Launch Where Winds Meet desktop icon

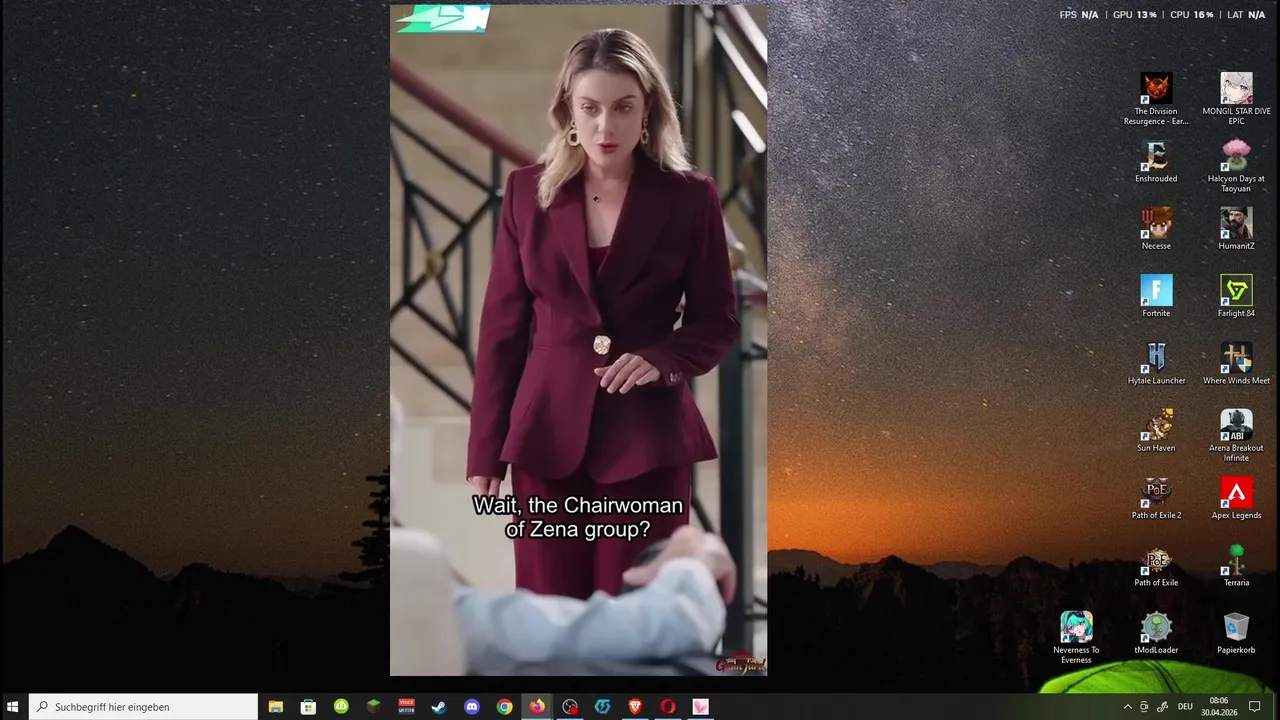coord(1236,363)
